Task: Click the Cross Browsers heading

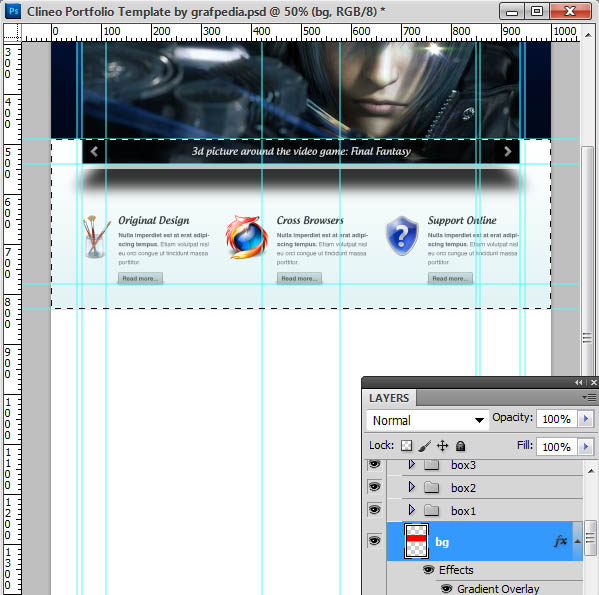Action: tap(310, 220)
